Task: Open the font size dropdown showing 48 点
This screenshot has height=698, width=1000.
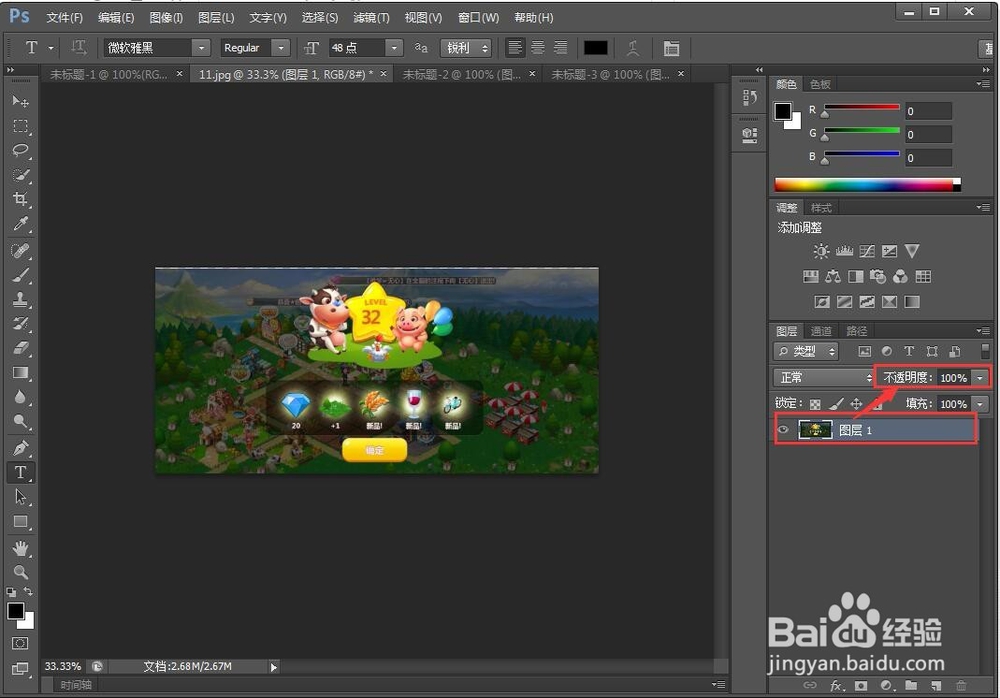Action: coord(393,48)
